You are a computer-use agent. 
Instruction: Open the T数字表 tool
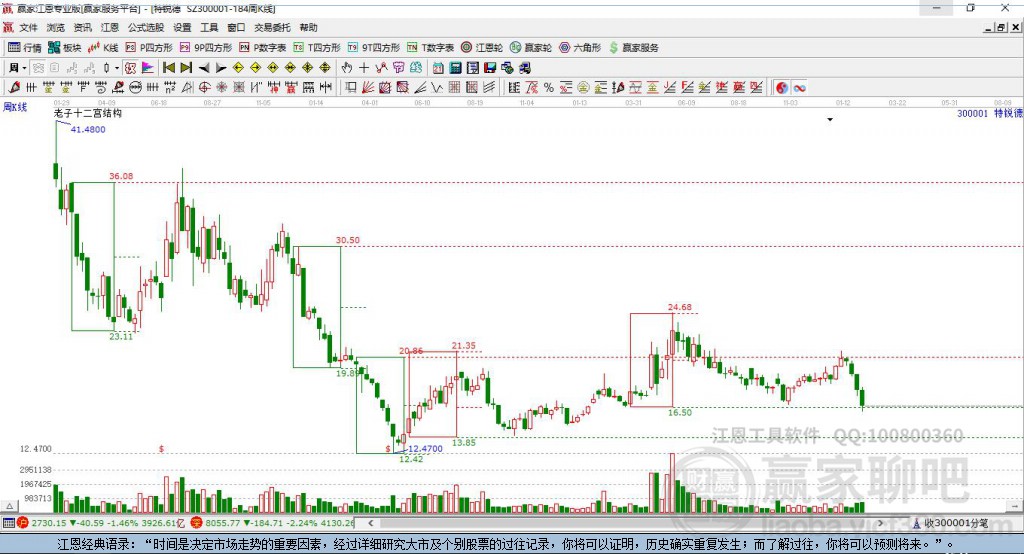coord(430,48)
